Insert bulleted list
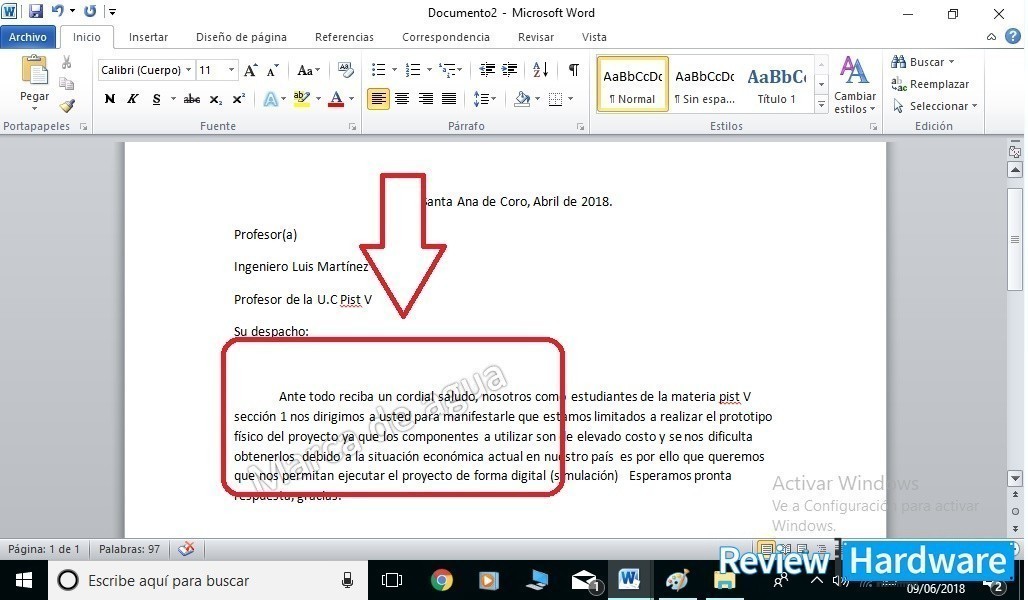 tap(378, 70)
